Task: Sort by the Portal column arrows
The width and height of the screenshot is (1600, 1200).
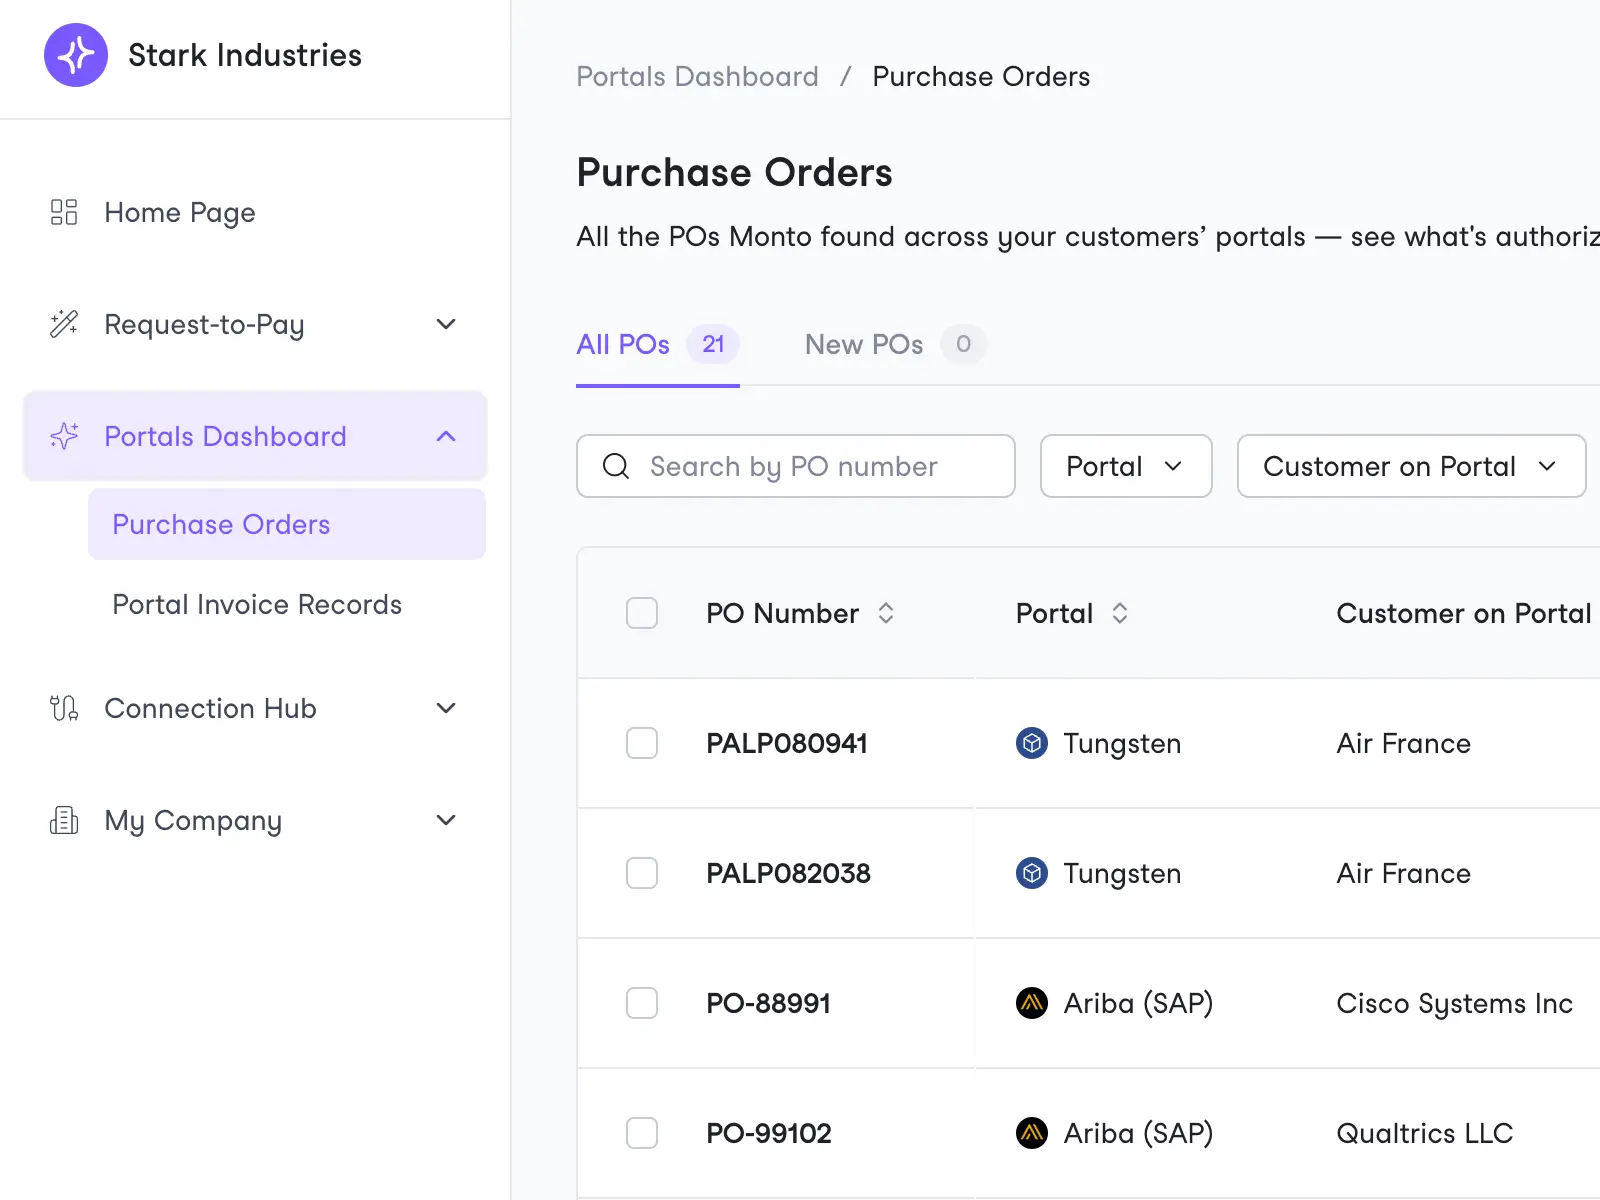Action: 1120,613
